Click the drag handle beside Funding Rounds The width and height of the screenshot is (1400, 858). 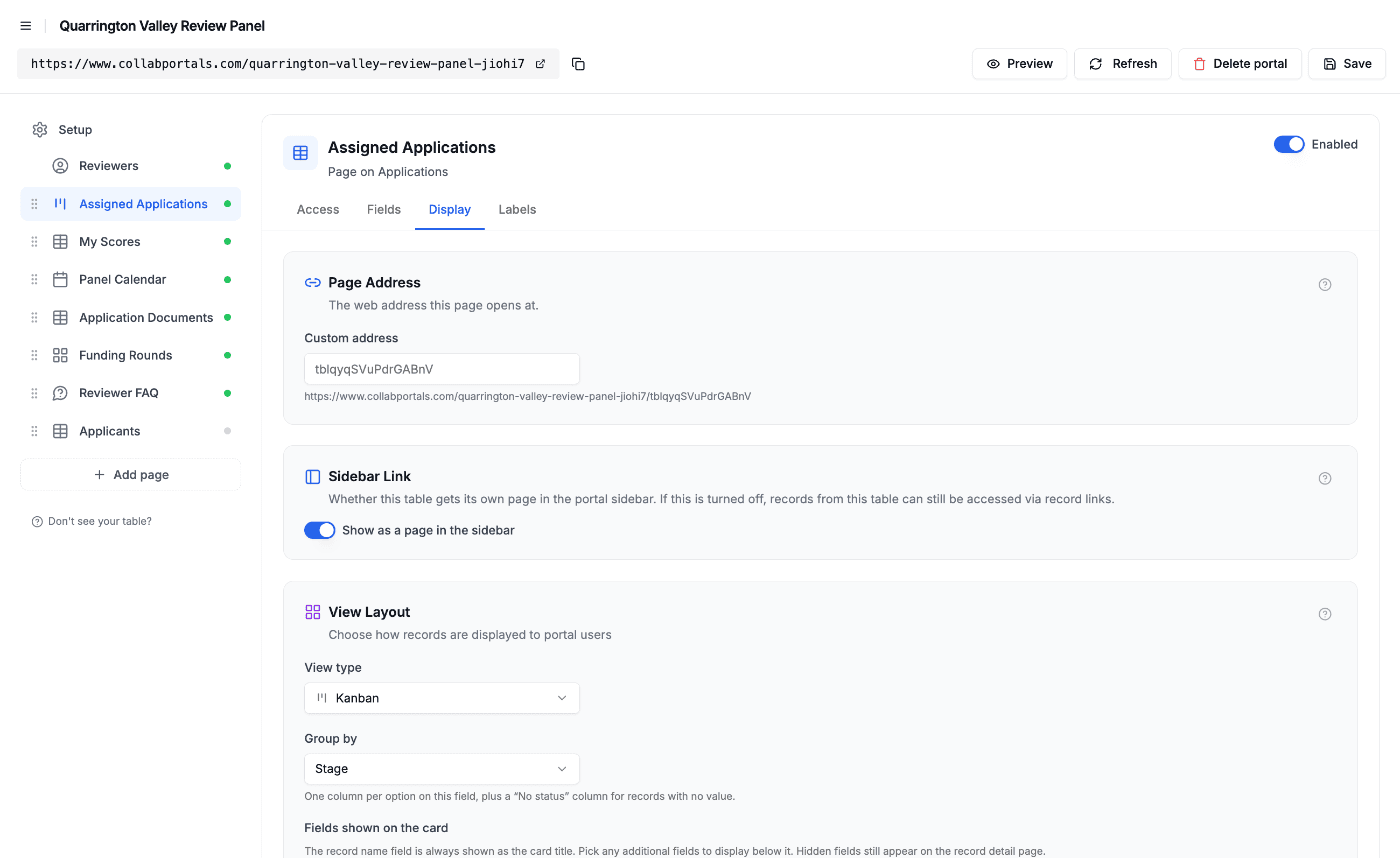34,356
